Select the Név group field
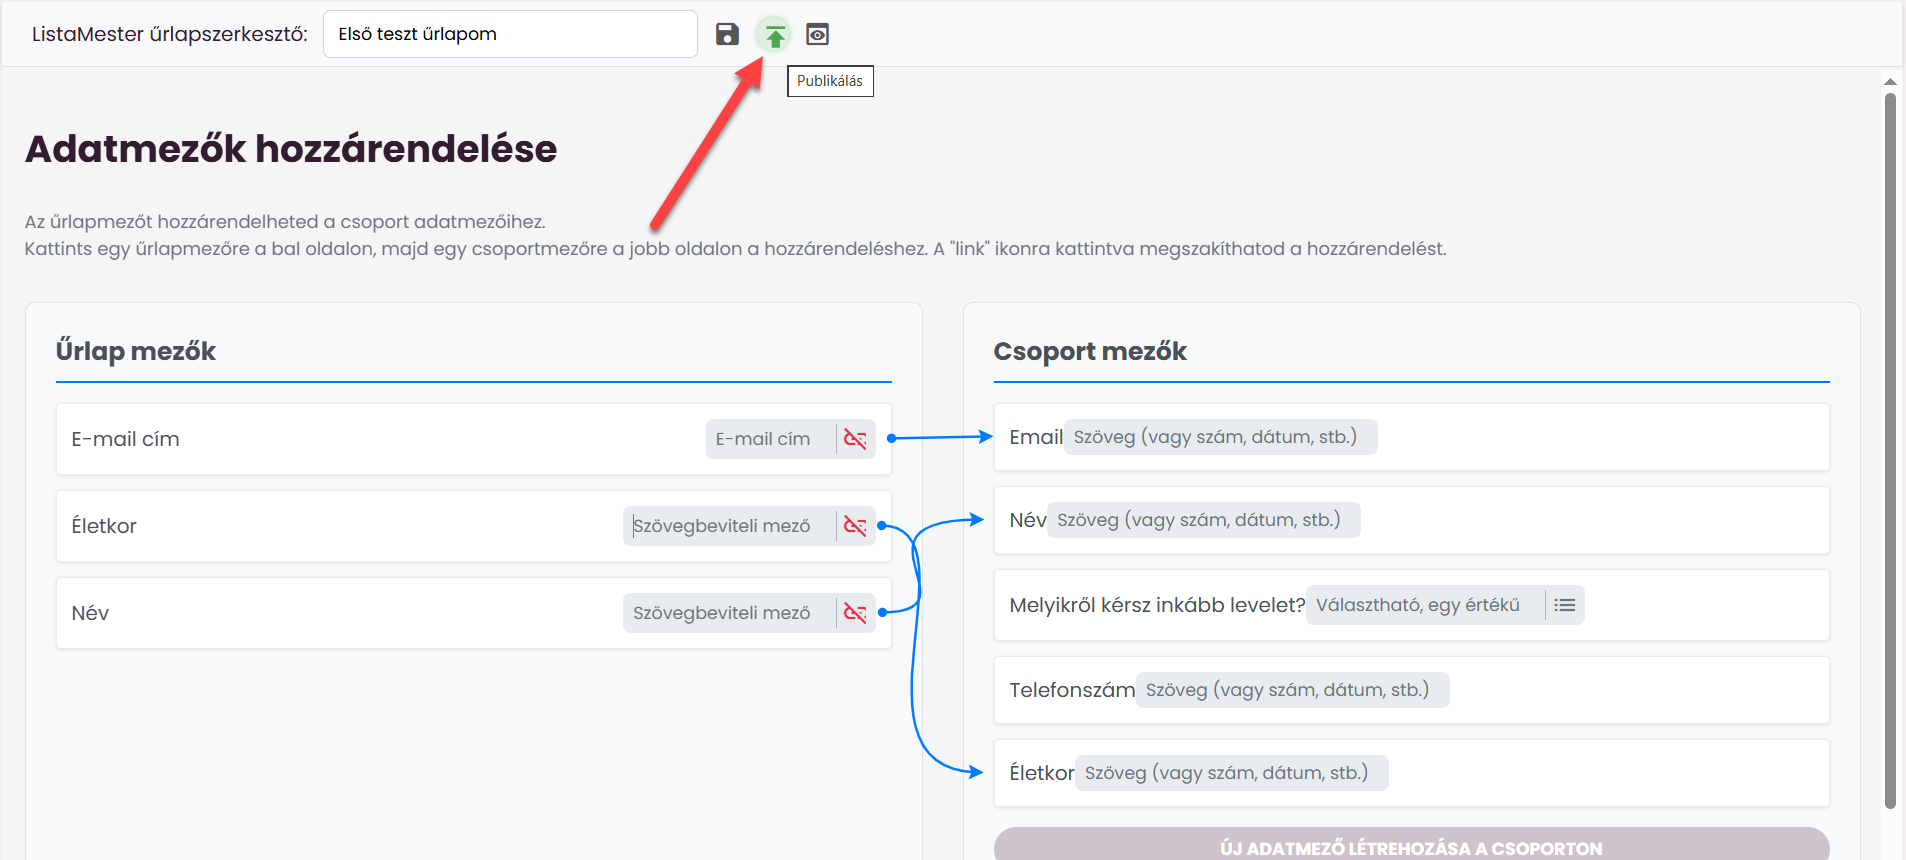 pyautogui.click(x=1412, y=520)
